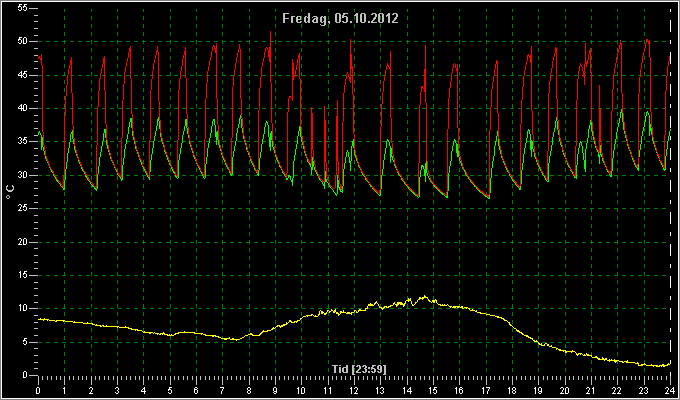Click the green curve peak near hour 22
Screen dimensions: 680x400
click(x=621, y=110)
